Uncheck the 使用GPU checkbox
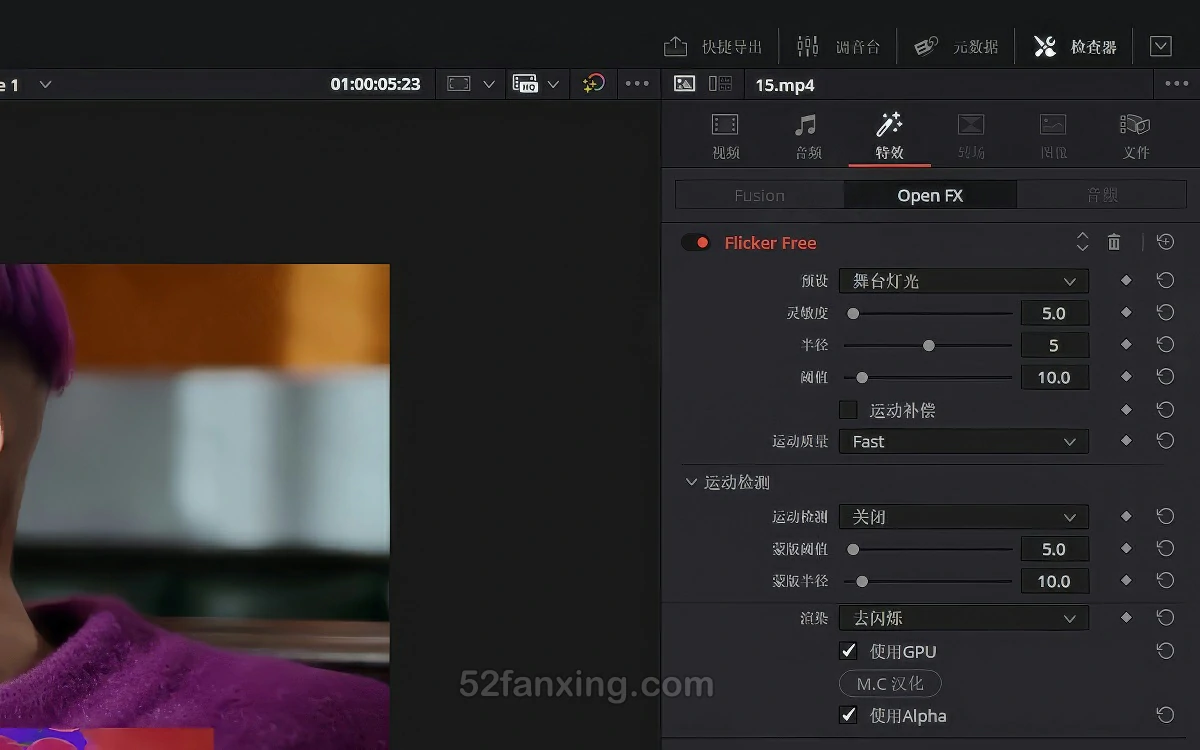The width and height of the screenshot is (1200, 750). (x=848, y=651)
